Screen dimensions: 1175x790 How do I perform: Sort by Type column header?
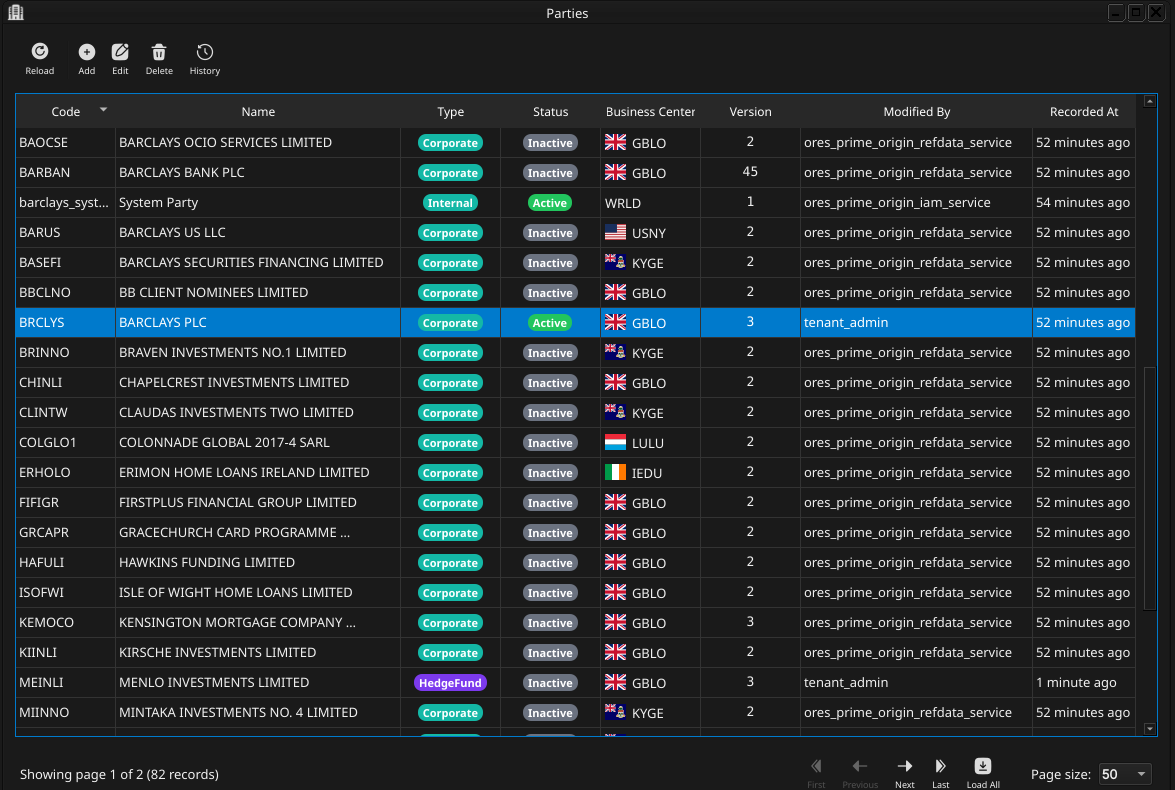click(x=450, y=112)
